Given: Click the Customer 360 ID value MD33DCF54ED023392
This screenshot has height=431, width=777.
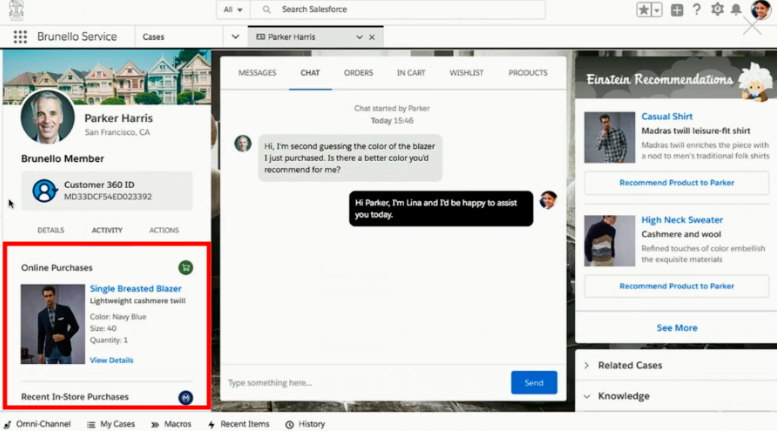Looking at the screenshot, I should click(108, 197).
